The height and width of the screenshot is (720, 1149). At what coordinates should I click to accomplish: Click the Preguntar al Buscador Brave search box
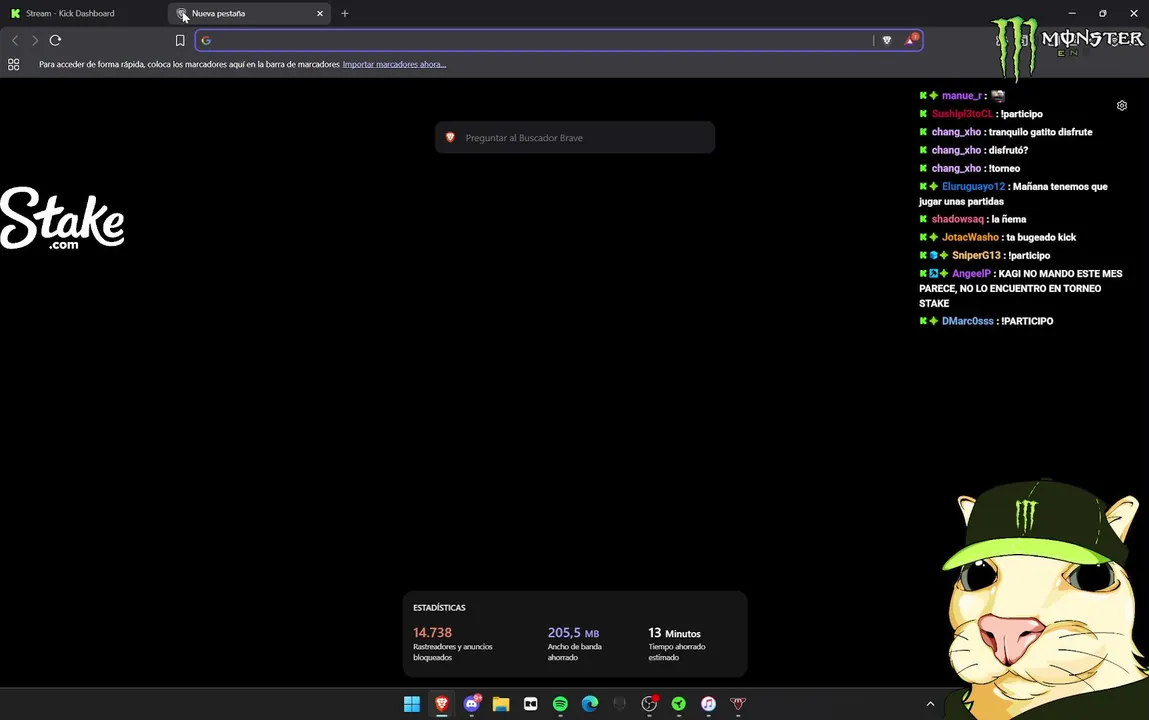pos(574,138)
